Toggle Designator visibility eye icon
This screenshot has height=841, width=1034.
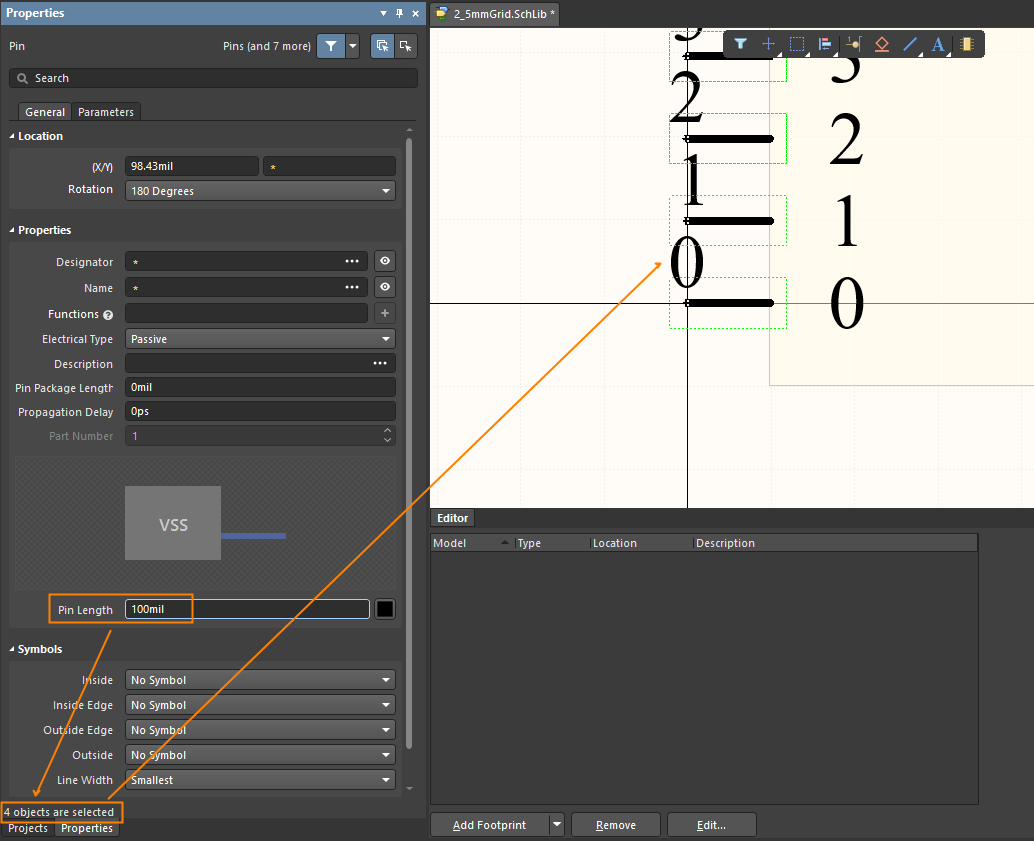coord(385,262)
